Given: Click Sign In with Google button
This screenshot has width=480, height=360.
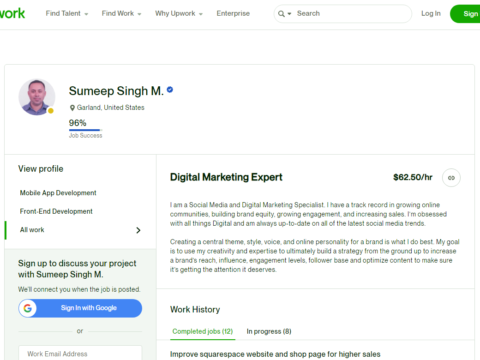Looking at the screenshot, I should point(80,308).
